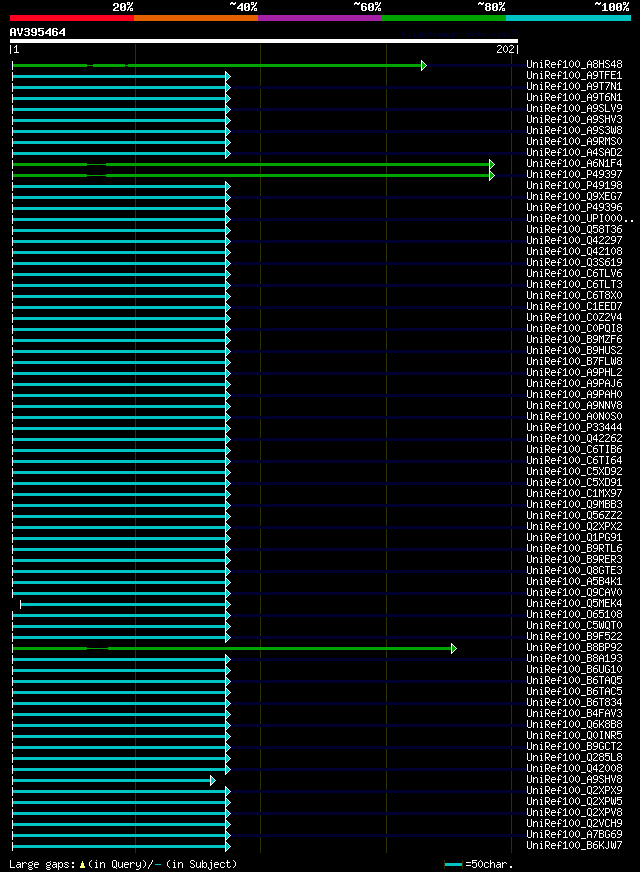640x872 pixels.
Task: Pick the UniRef100_A7BG69 label
Action: [x=574, y=835]
